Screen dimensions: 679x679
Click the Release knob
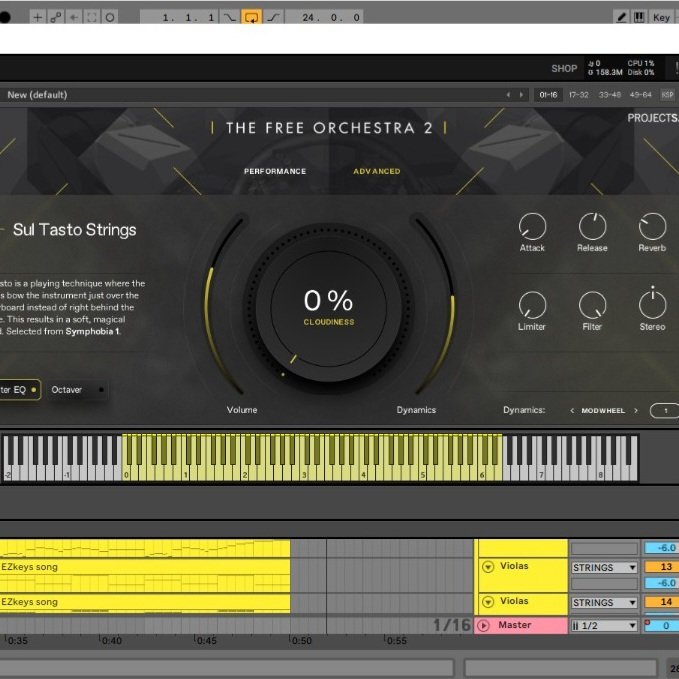coord(592,226)
